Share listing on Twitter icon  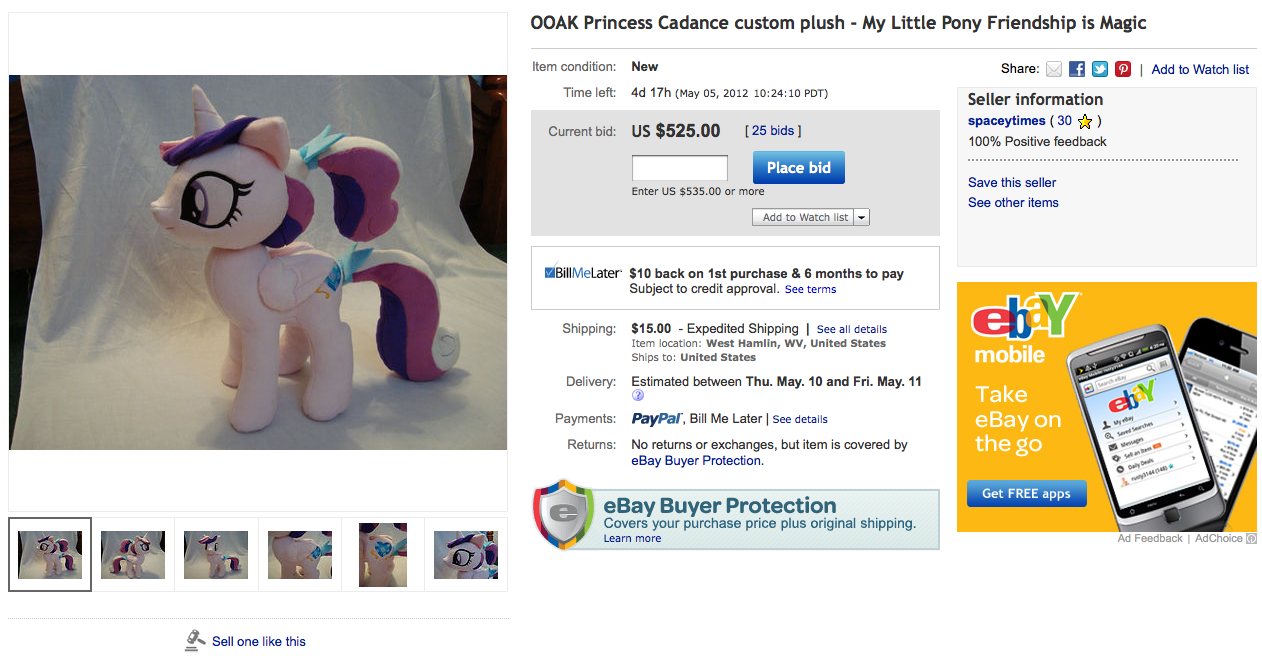pyautogui.click(x=1100, y=69)
